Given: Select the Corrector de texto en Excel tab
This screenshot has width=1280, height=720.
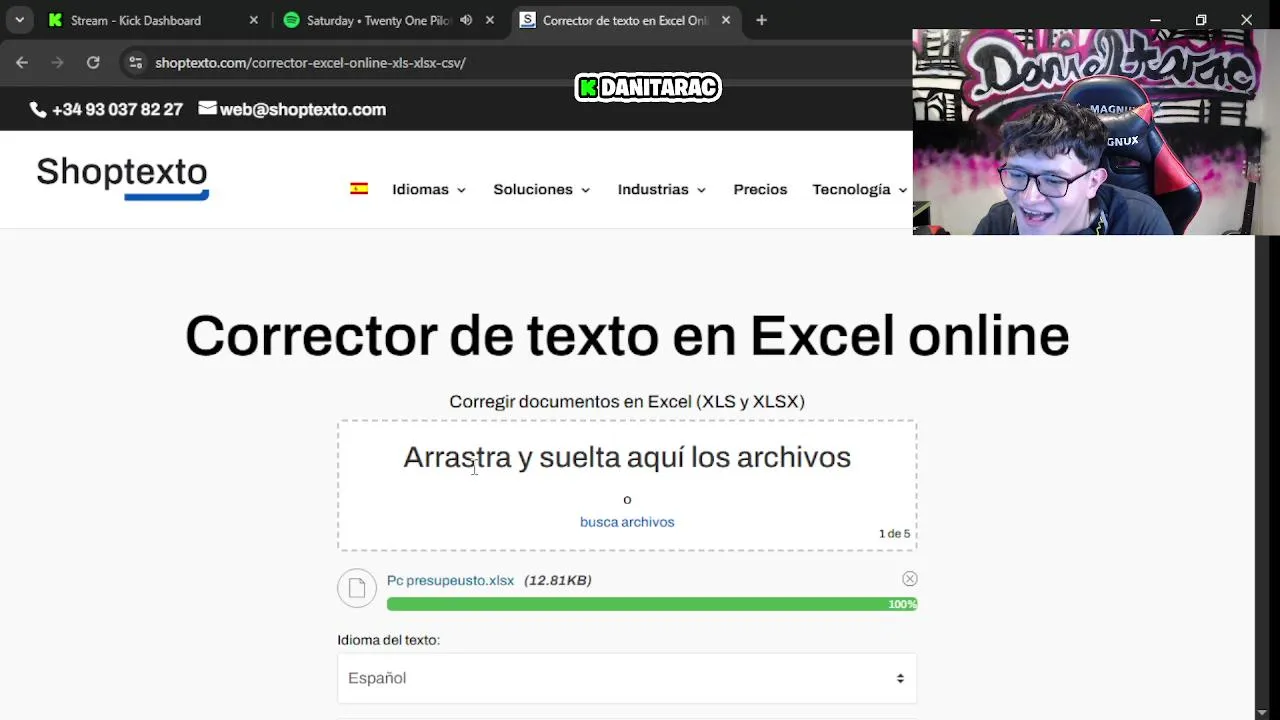Looking at the screenshot, I should click(x=625, y=20).
